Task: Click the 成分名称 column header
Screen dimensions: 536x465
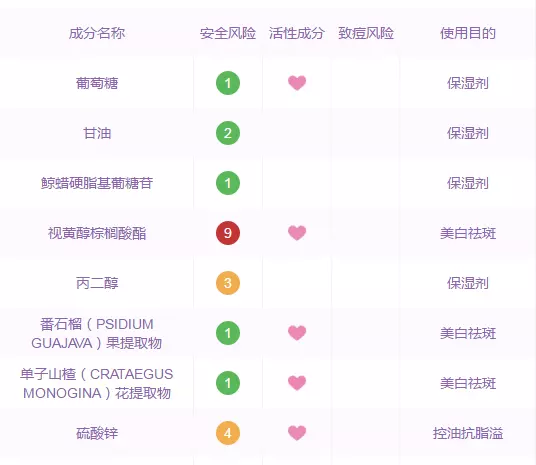Action: pyautogui.click(x=97, y=33)
